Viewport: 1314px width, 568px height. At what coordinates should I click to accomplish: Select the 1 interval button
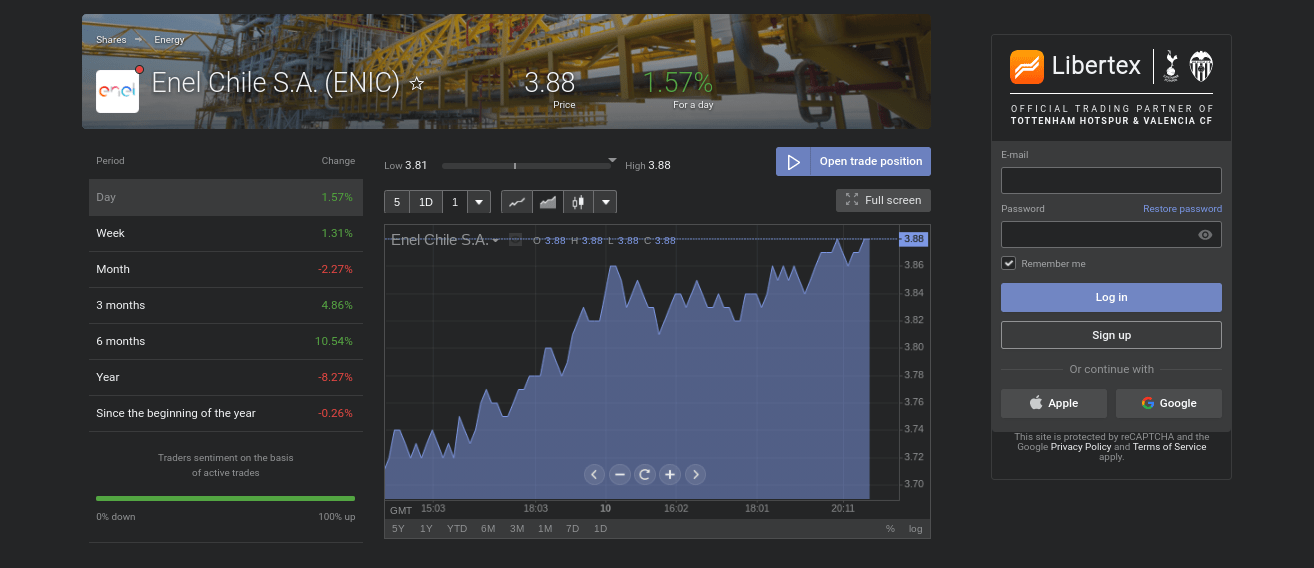click(x=455, y=202)
